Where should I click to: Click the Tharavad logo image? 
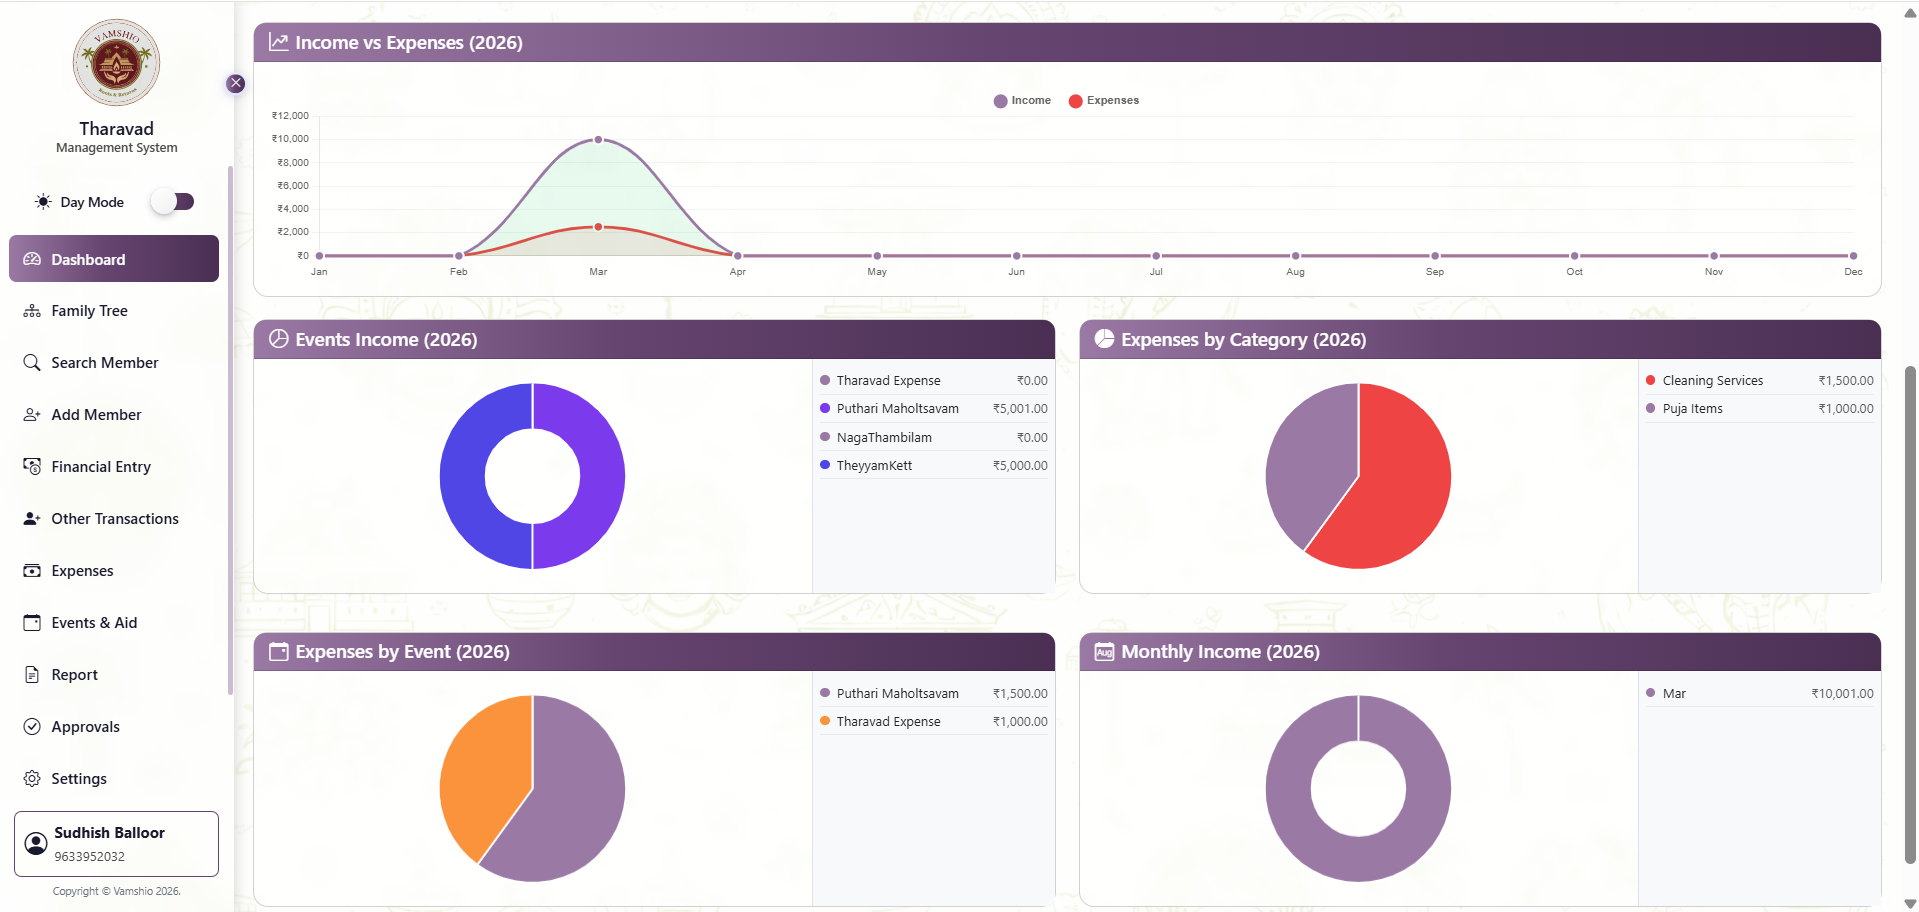point(116,62)
